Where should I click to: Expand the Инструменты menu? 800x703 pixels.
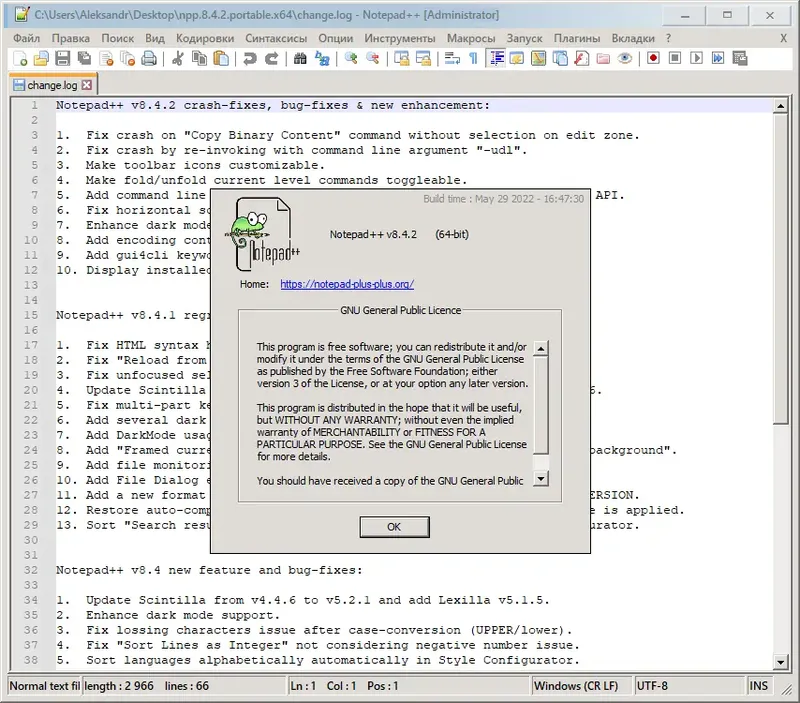pyautogui.click(x=399, y=38)
